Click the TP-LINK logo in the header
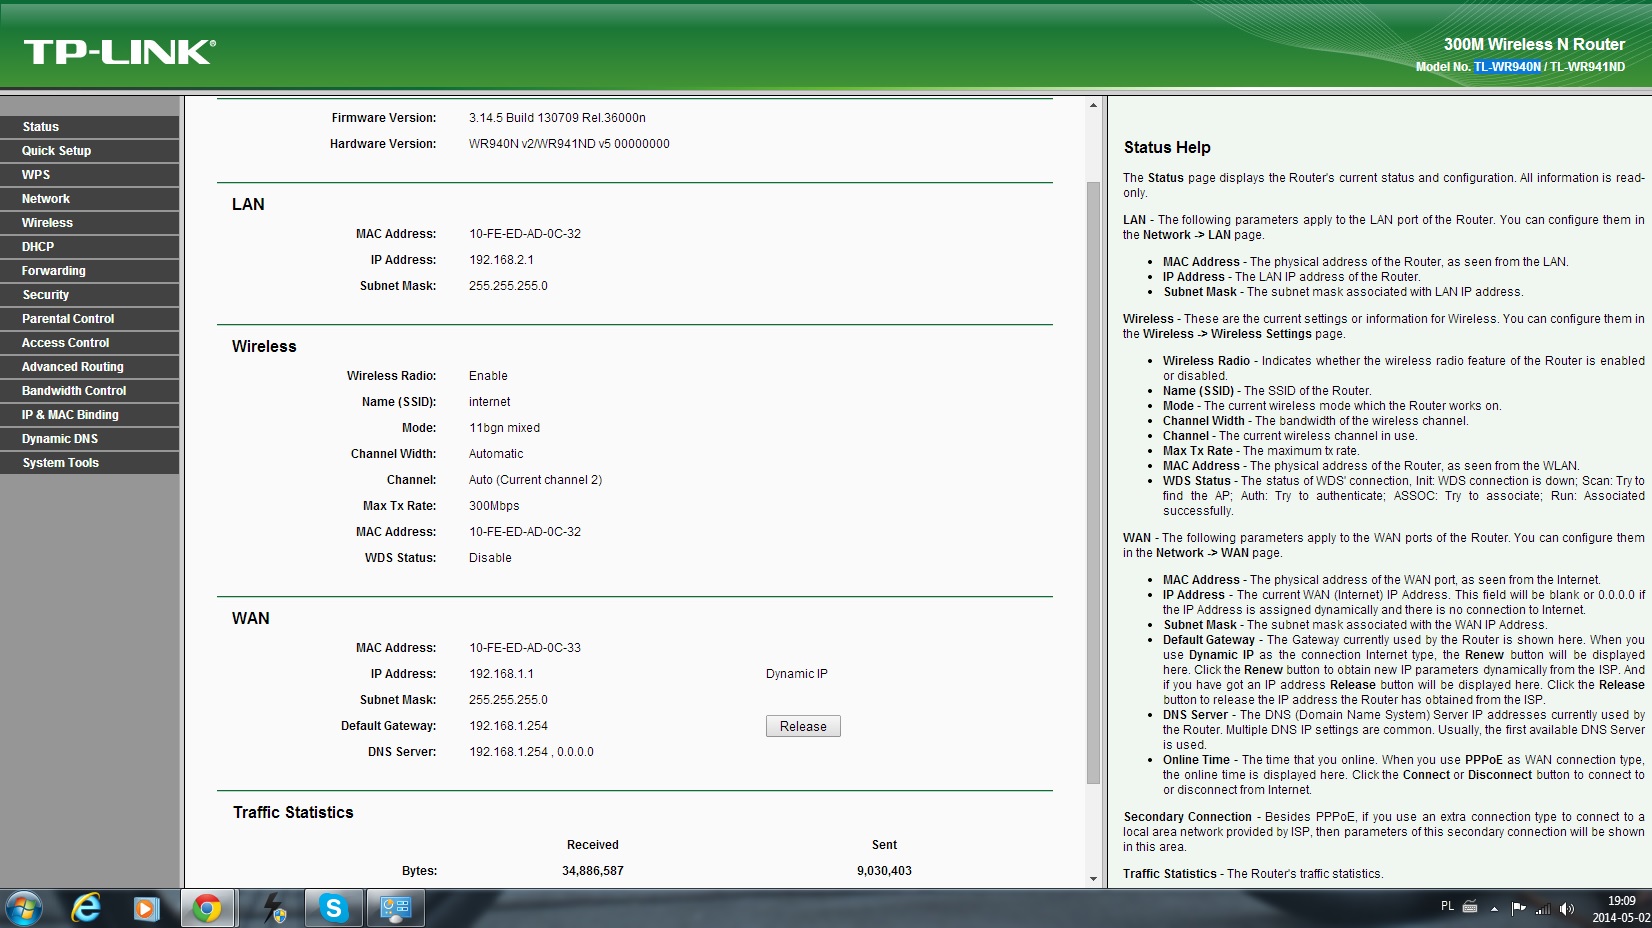Screen dimensions: 1652x928 (120, 52)
